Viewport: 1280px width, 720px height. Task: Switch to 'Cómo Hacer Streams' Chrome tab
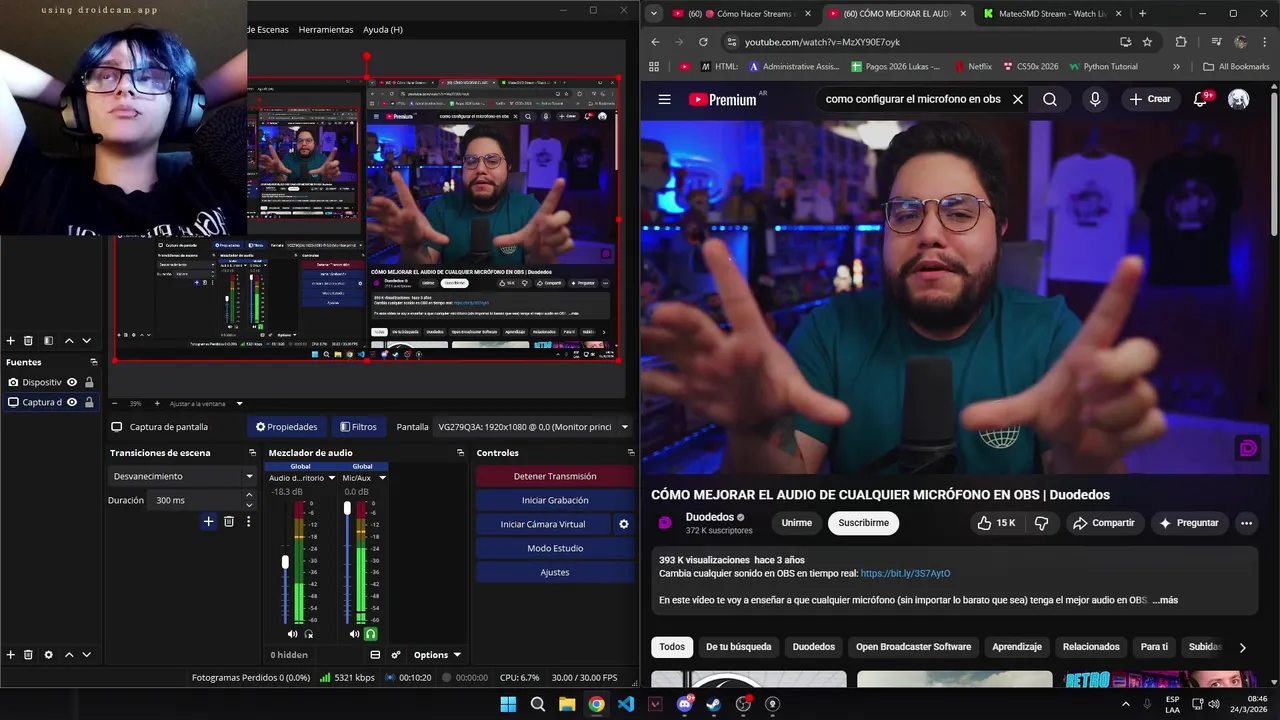tap(744, 14)
